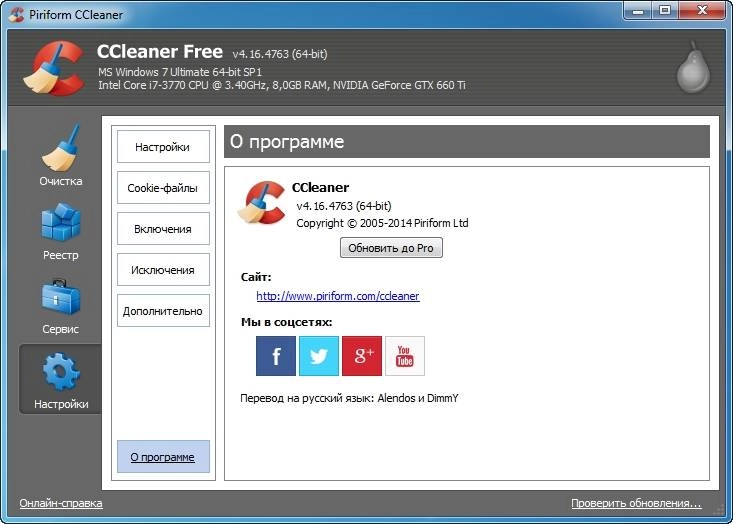
Task: Open CCleaner's Google+ page
Action: click(x=362, y=356)
